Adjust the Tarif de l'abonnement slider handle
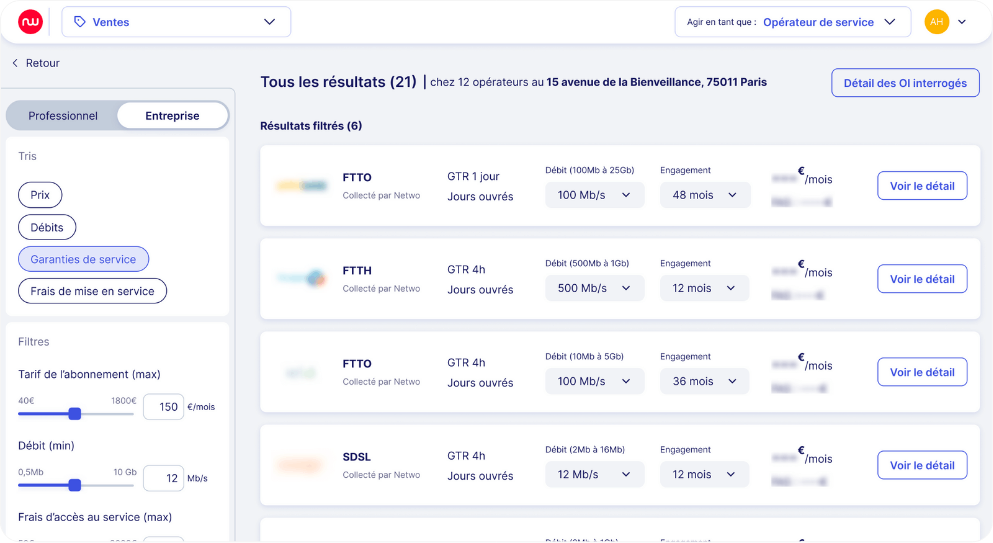This screenshot has height=543, width=993. [75, 414]
